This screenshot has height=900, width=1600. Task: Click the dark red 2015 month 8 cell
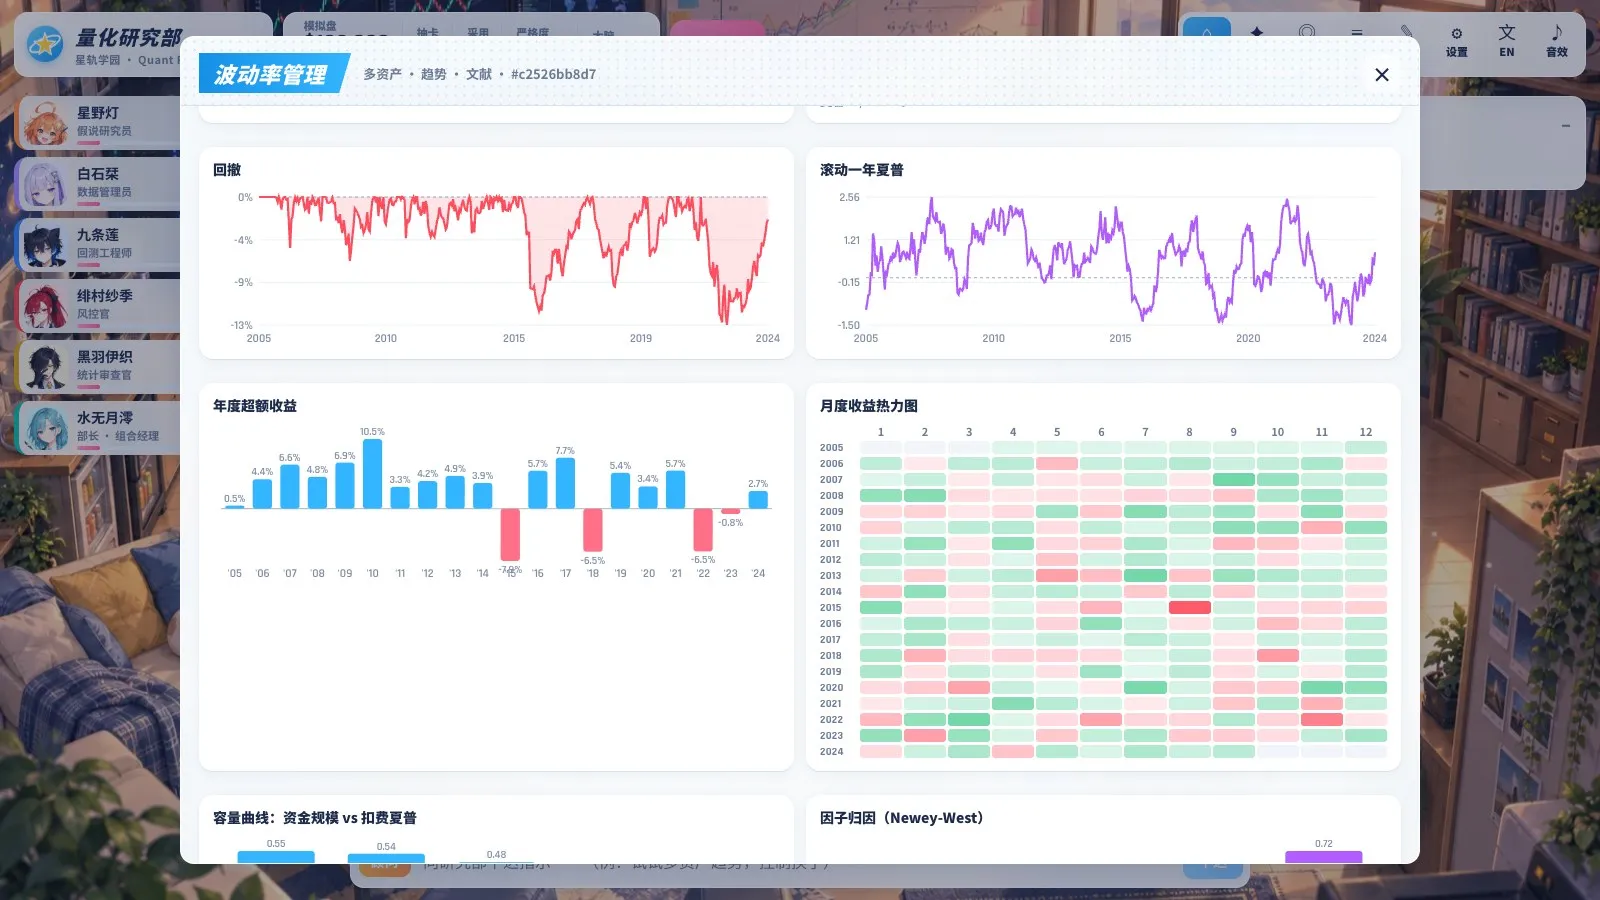click(1190, 608)
